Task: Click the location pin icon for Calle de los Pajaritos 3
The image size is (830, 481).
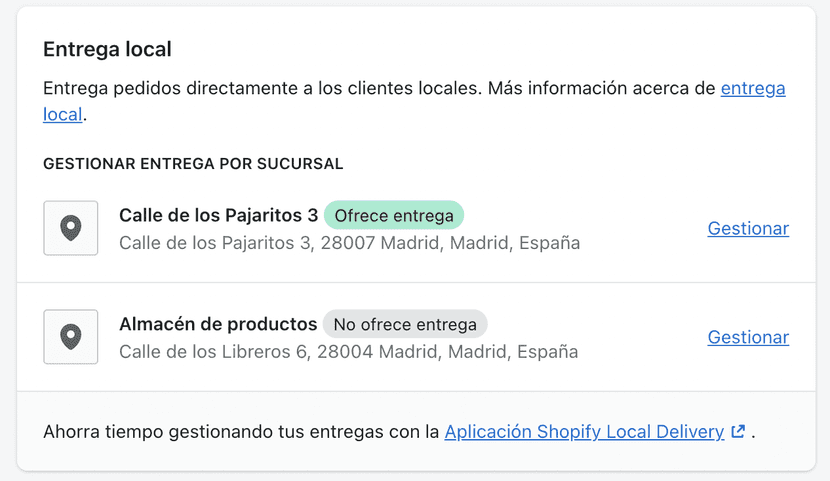Action: (70, 228)
